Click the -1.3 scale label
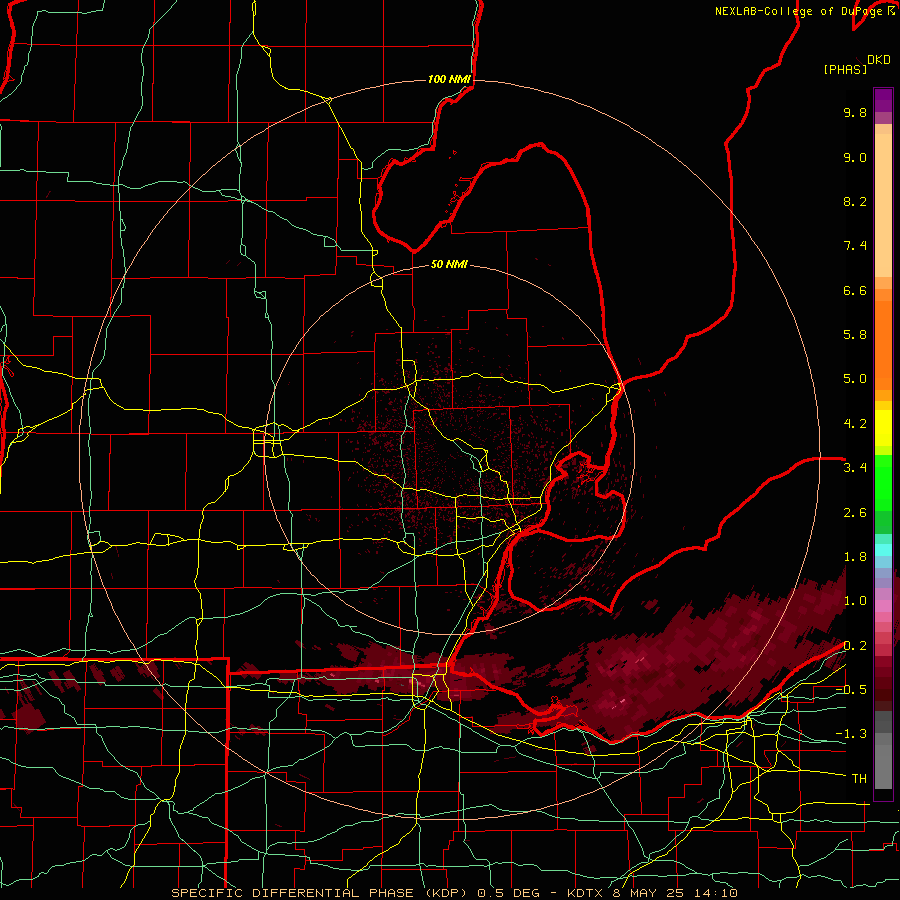This screenshot has height=900, width=900. click(851, 734)
